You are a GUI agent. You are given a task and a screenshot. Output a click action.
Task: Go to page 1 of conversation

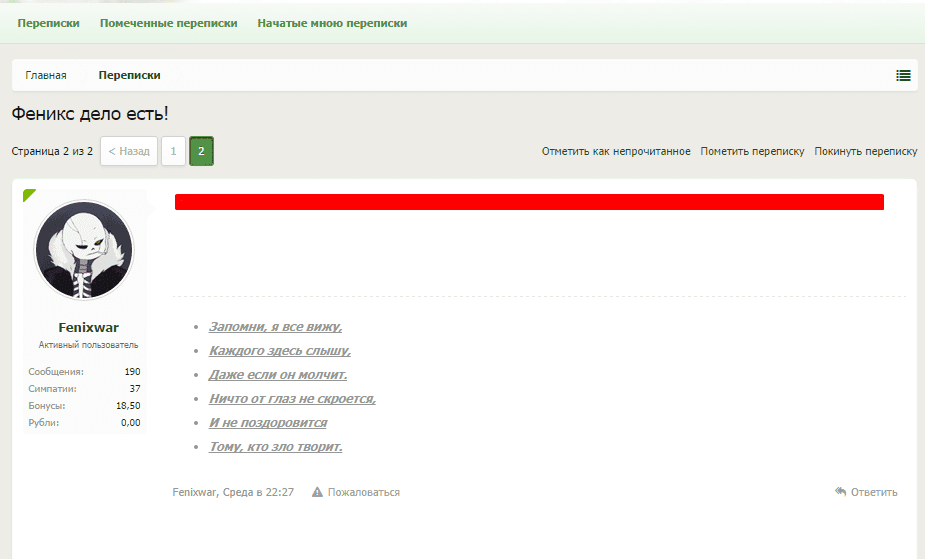pyautogui.click(x=173, y=151)
